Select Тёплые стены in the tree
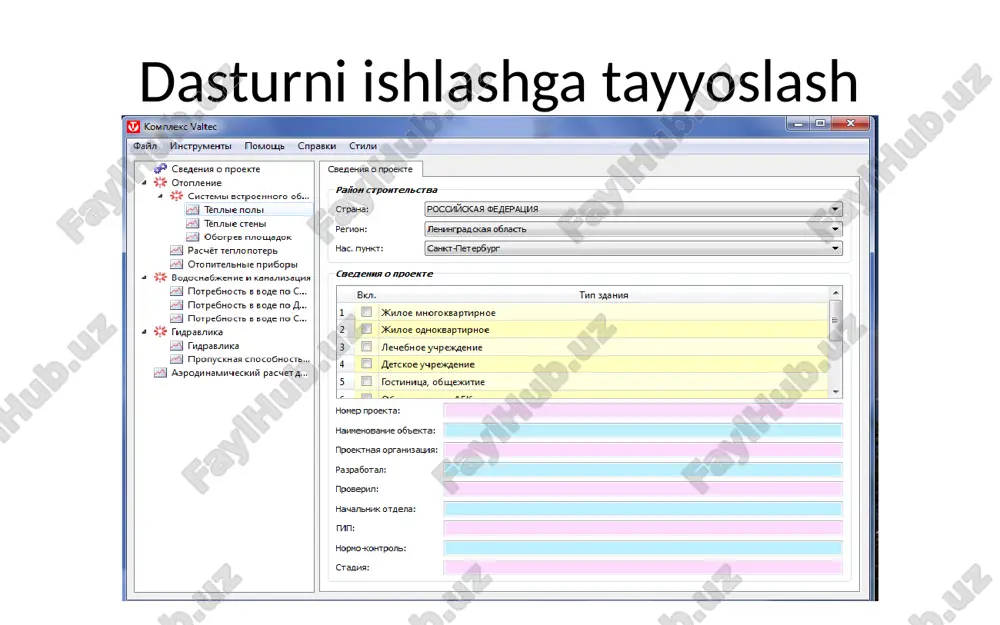The height and width of the screenshot is (625, 1000). (x=235, y=223)
